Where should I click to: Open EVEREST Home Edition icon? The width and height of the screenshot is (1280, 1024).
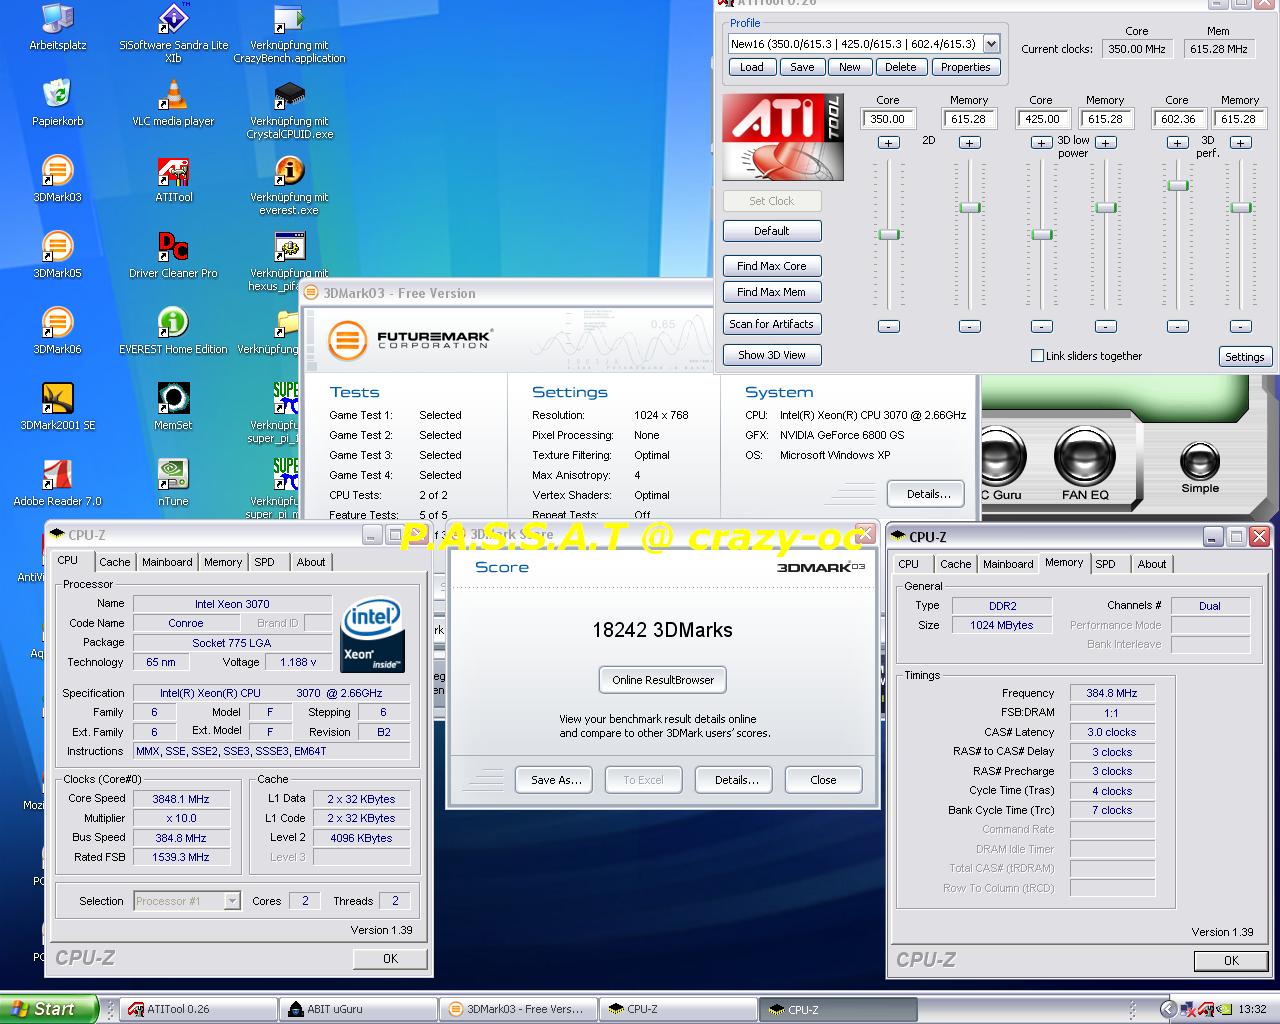[173, 331]
